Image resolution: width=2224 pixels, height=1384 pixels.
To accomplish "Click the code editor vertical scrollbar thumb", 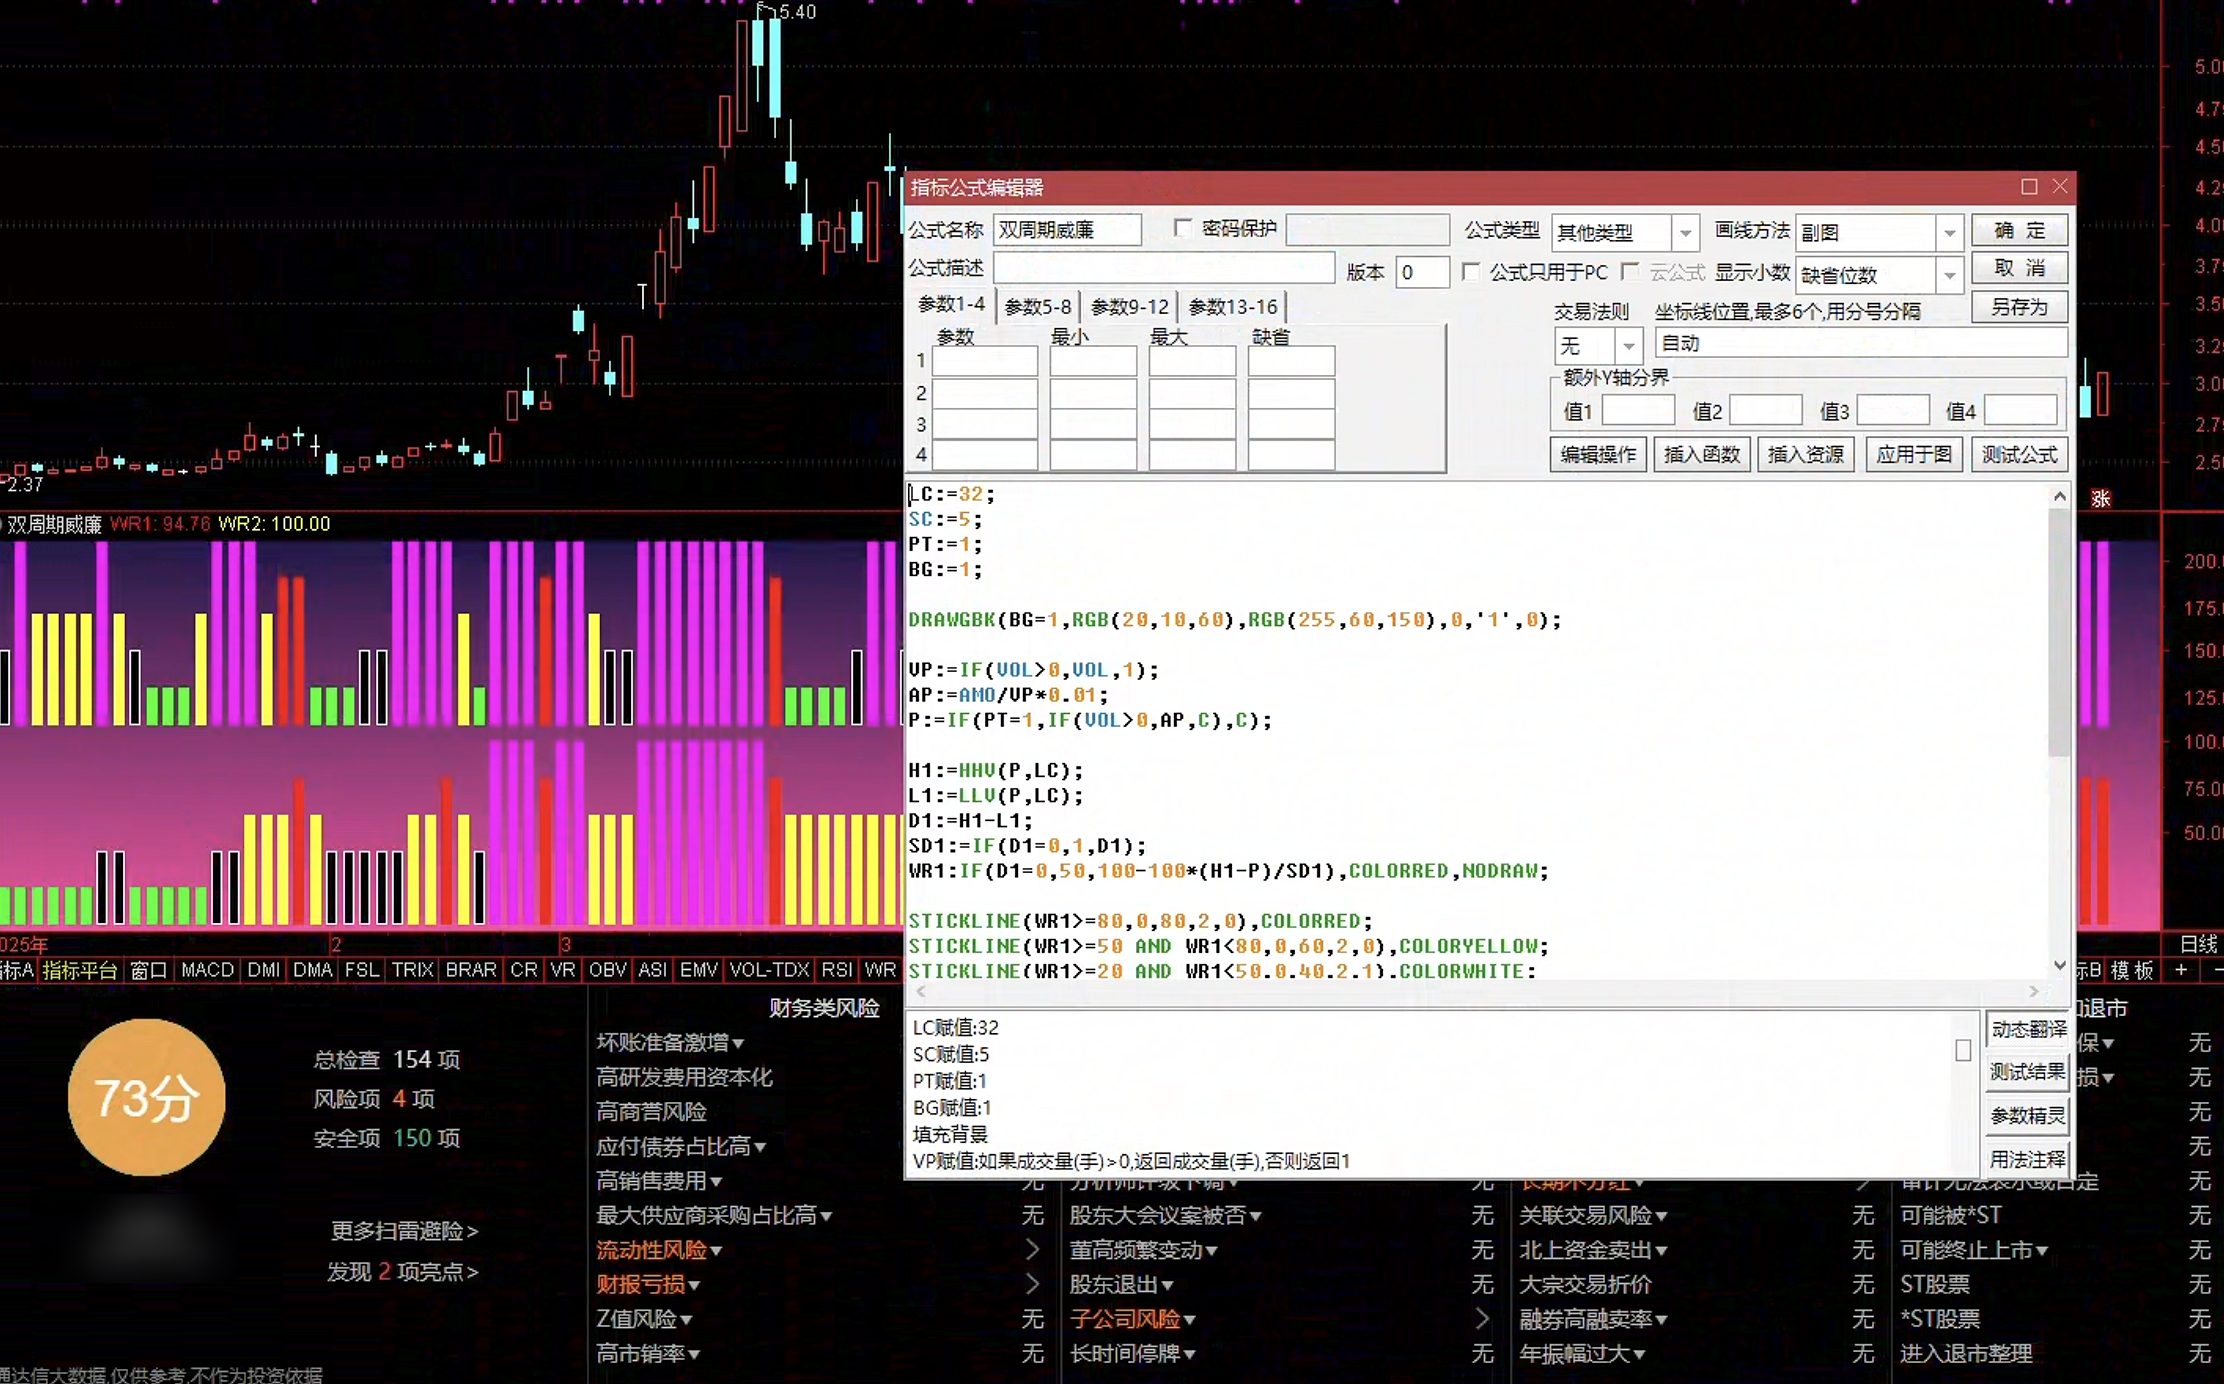I will [2059, 632].
